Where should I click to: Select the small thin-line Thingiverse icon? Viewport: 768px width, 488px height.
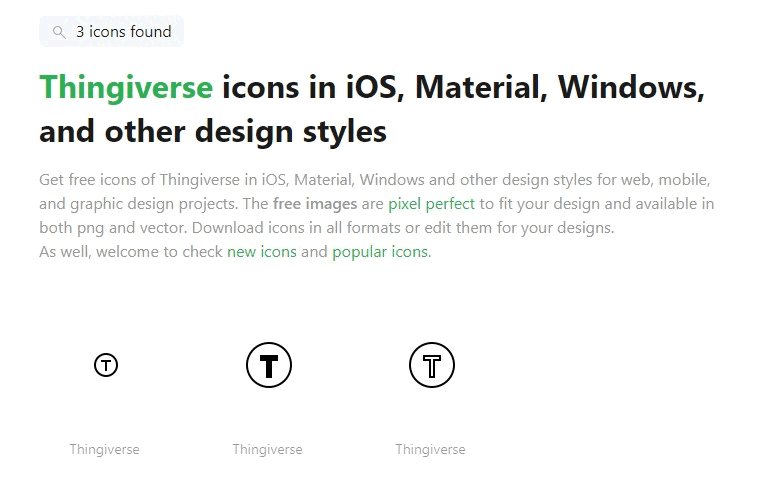[x=106, y=365]
